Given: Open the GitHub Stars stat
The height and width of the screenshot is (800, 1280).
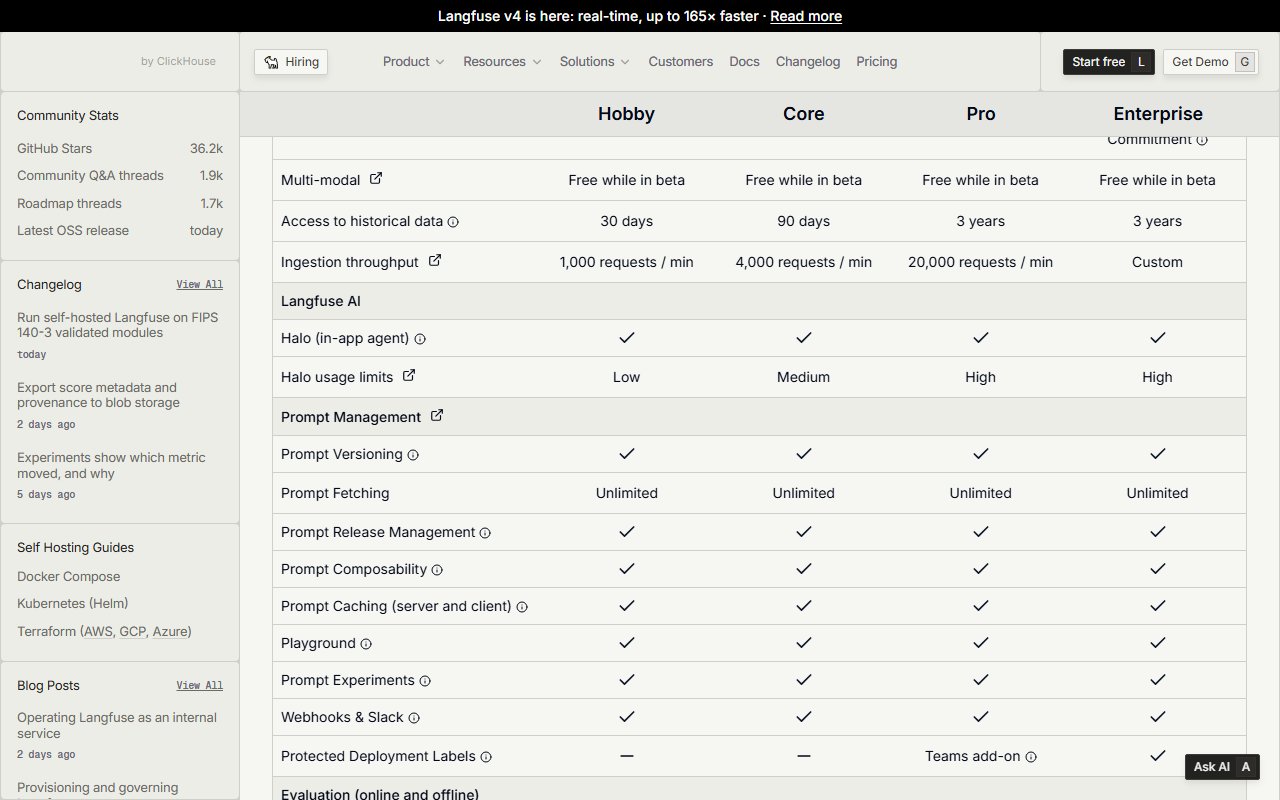Looking at the screenshot, I should (x=120, y=149).
